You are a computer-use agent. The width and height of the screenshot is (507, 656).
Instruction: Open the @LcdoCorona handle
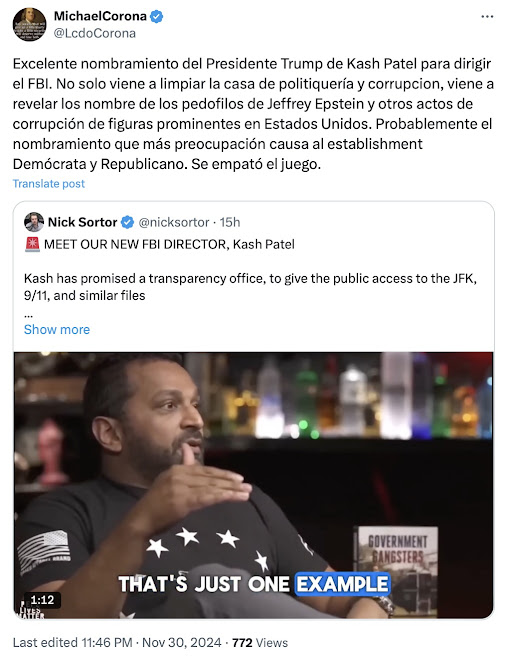point(95,33)
